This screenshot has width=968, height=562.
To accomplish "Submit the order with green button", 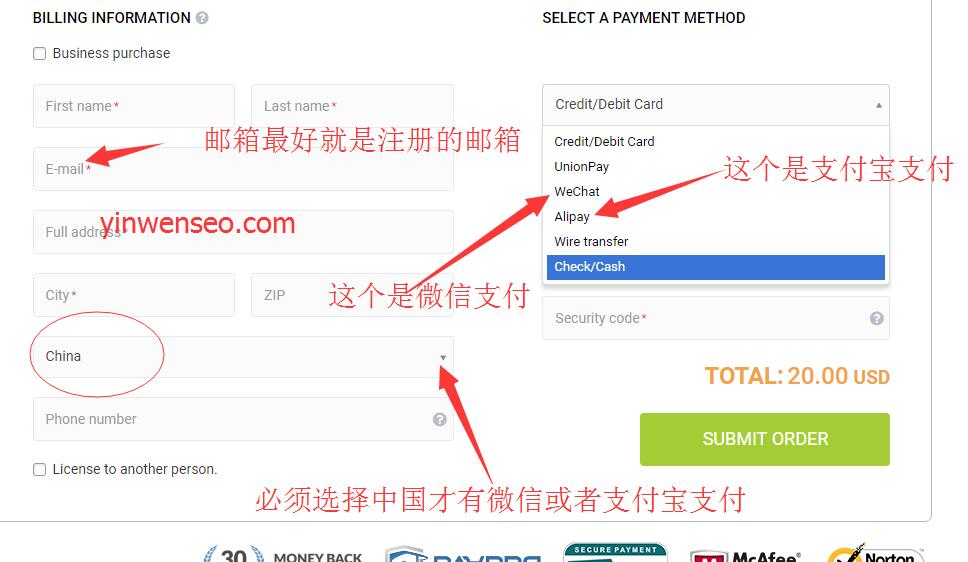I will pyautogui.click(x=764, y=439).
